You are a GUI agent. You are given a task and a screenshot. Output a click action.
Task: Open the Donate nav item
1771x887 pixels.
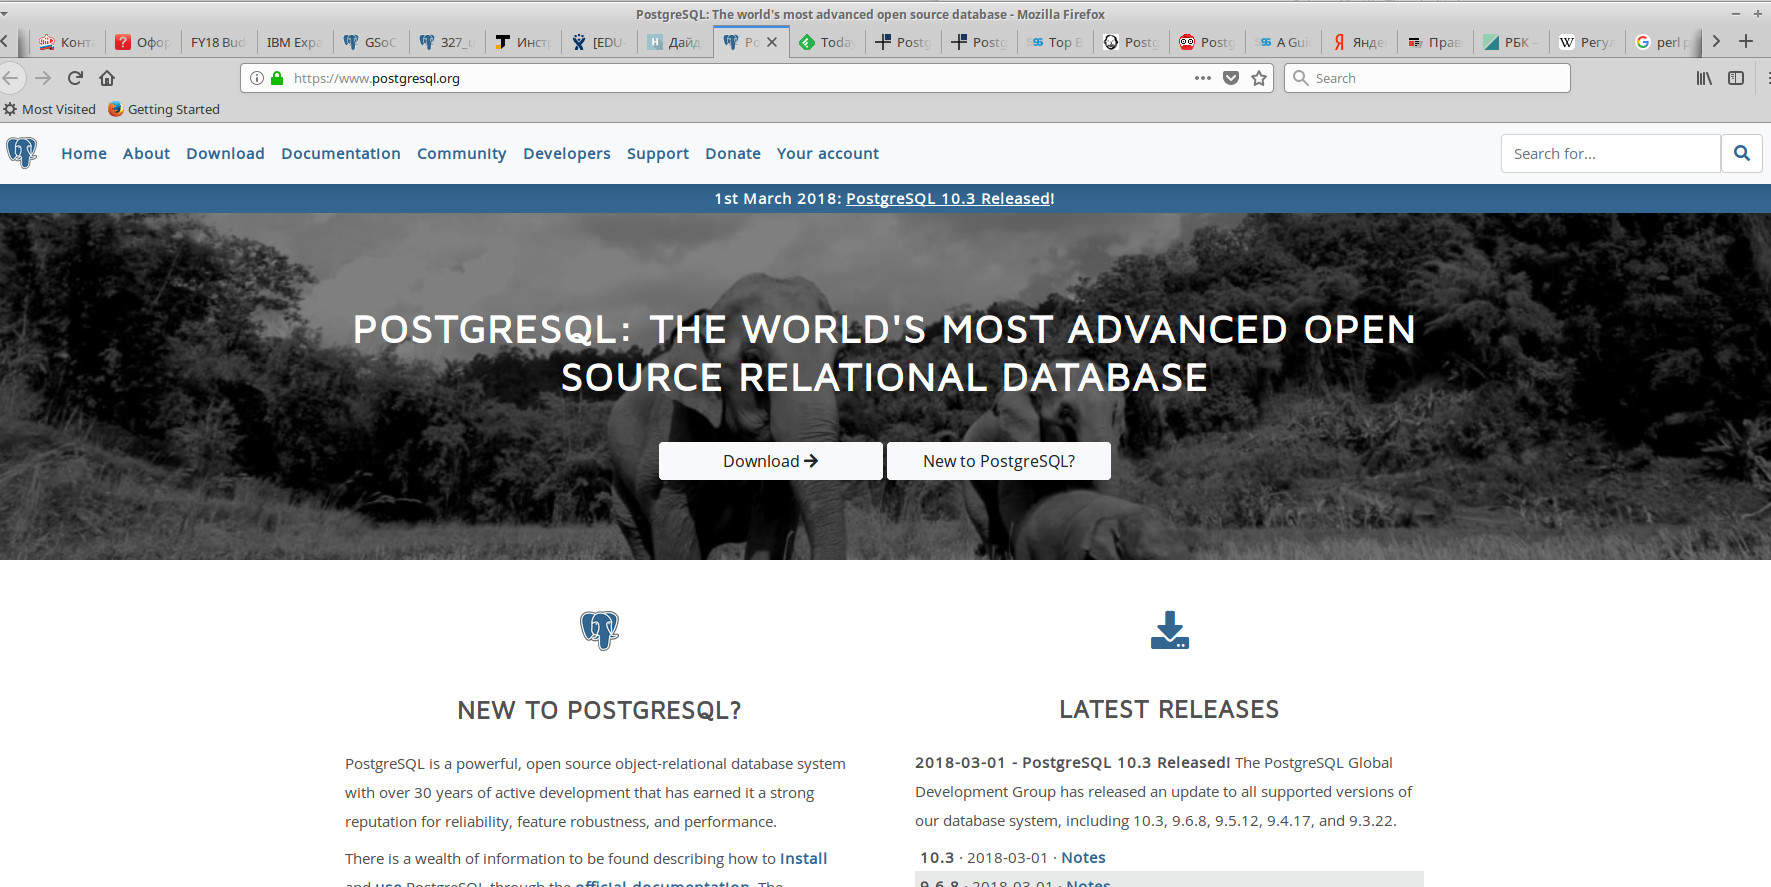coord(733,153)
